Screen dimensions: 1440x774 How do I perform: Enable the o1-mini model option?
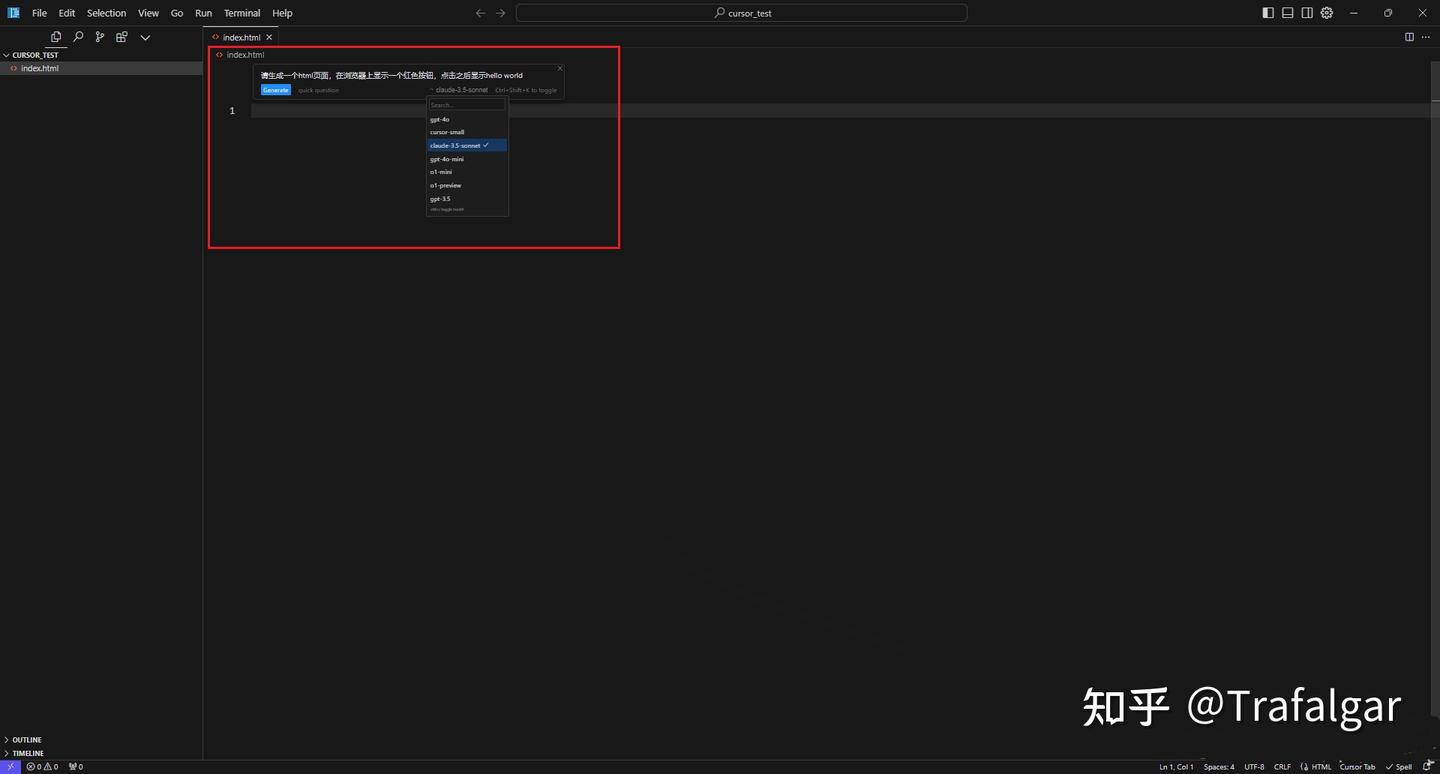pyautogui.click(x=442, y=172)
